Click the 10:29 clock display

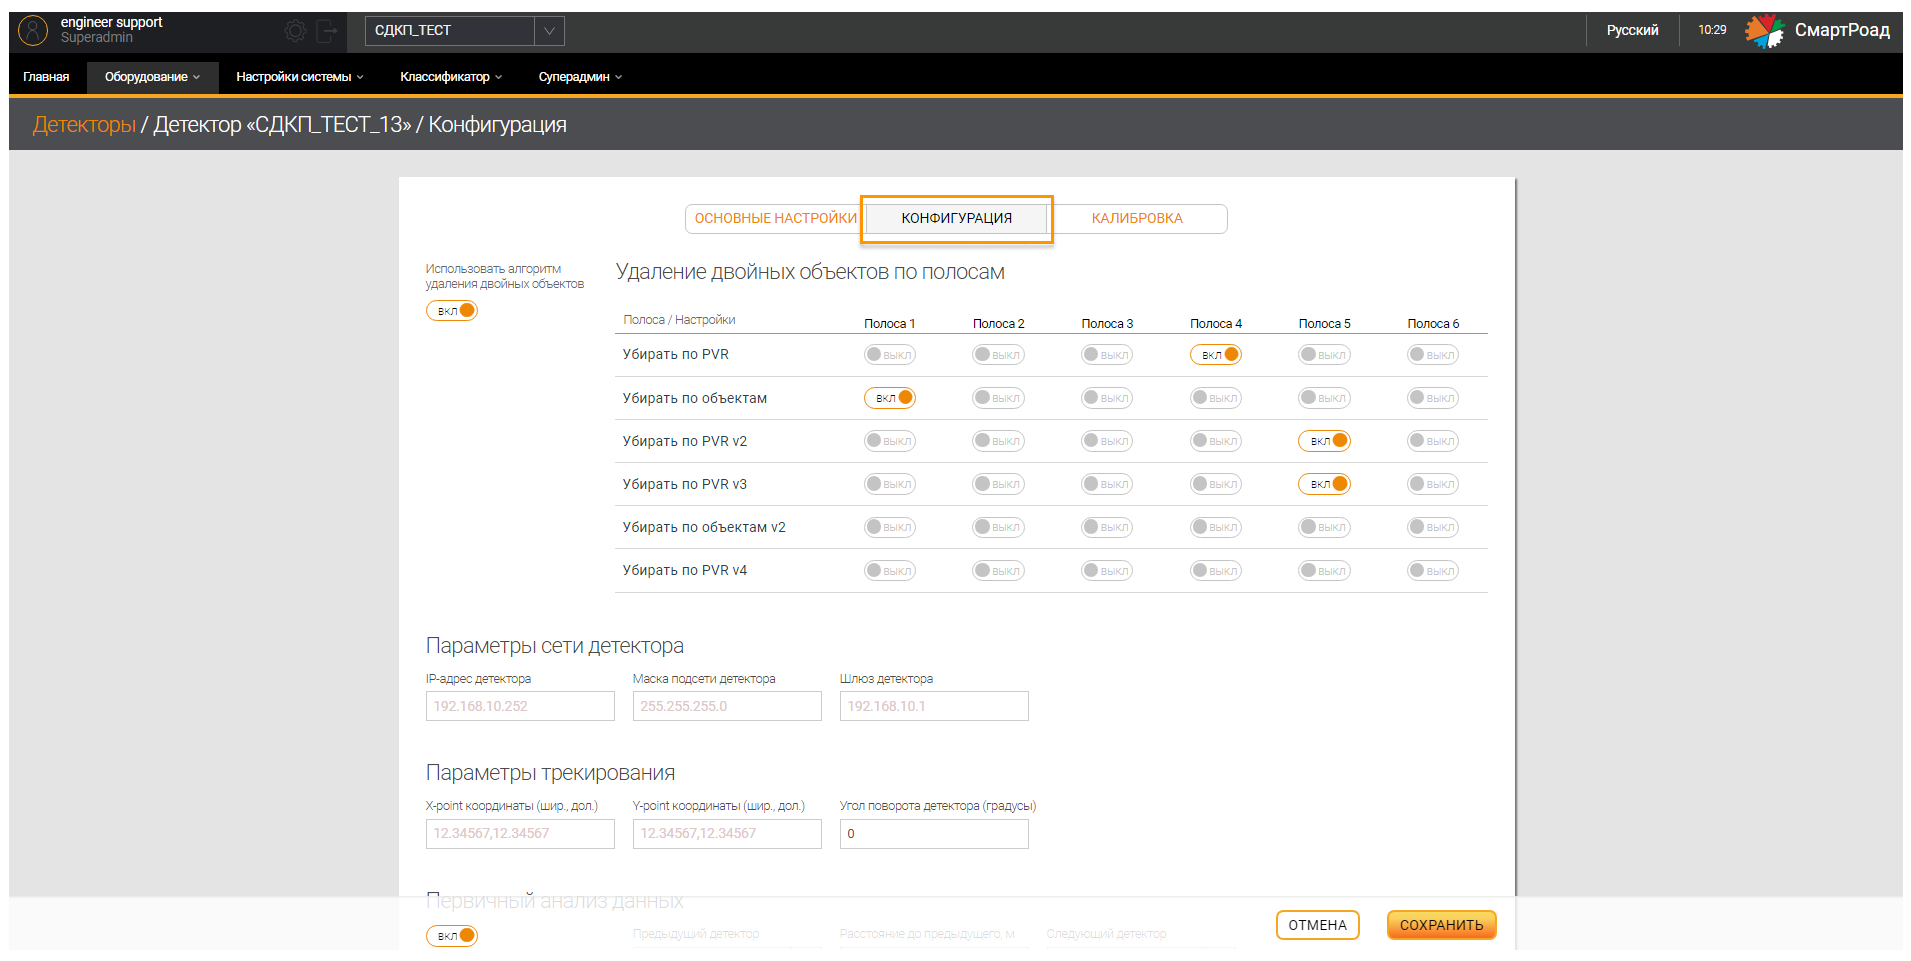pyautogui.click(x=1712, y=30)
